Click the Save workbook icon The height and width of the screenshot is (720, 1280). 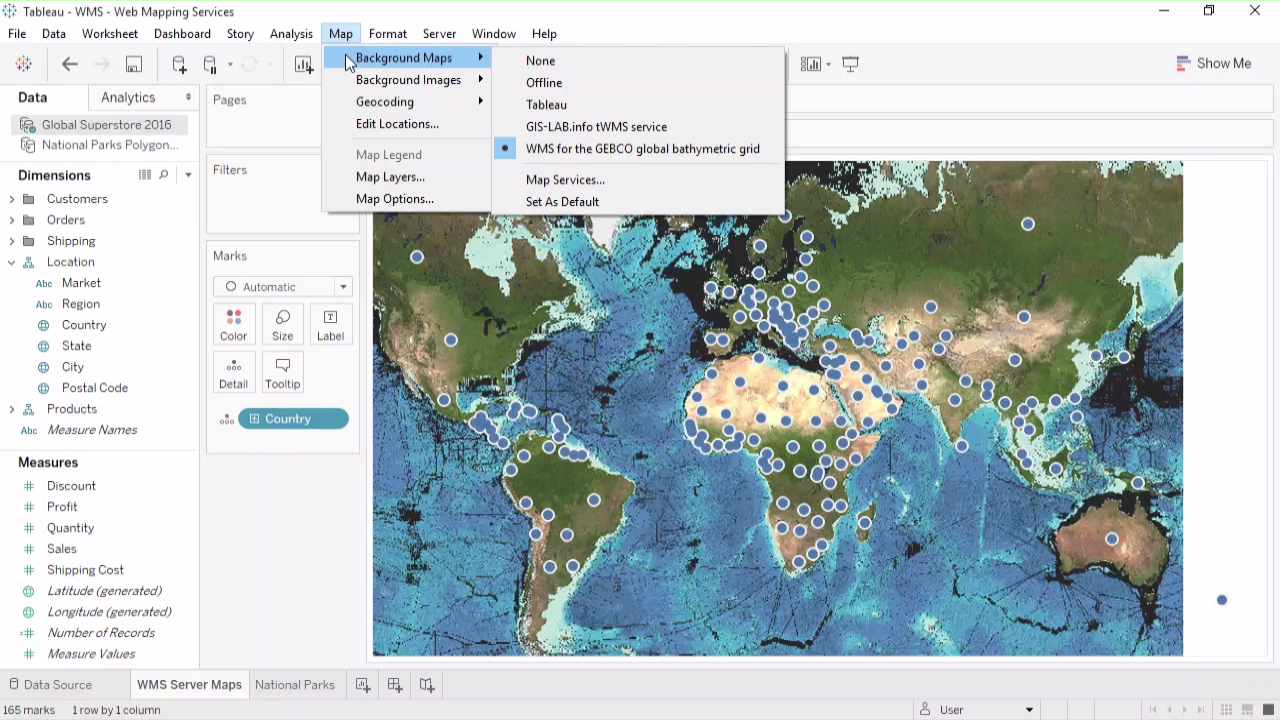coord(133,64)
